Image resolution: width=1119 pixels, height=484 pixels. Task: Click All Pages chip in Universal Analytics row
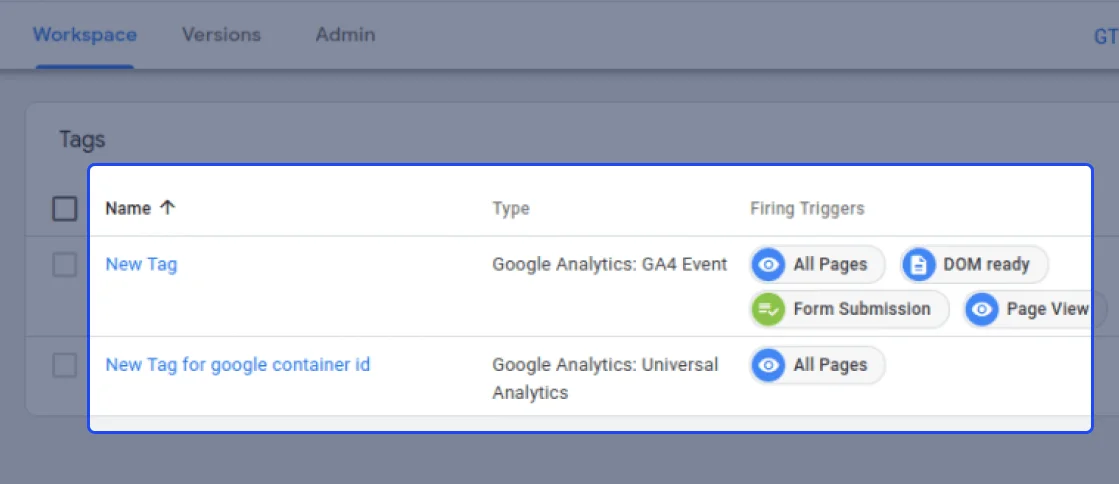pos(818,365)
